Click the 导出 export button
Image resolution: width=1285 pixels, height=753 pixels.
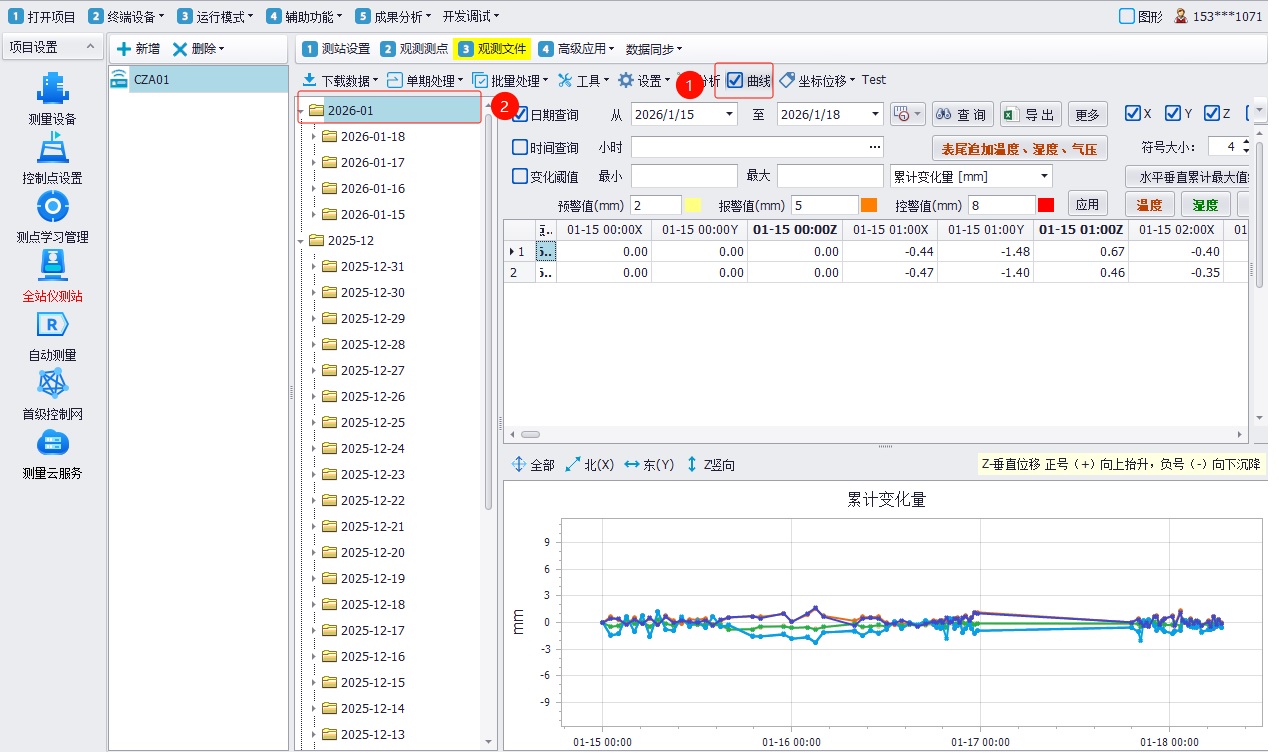pos(1030,115)
